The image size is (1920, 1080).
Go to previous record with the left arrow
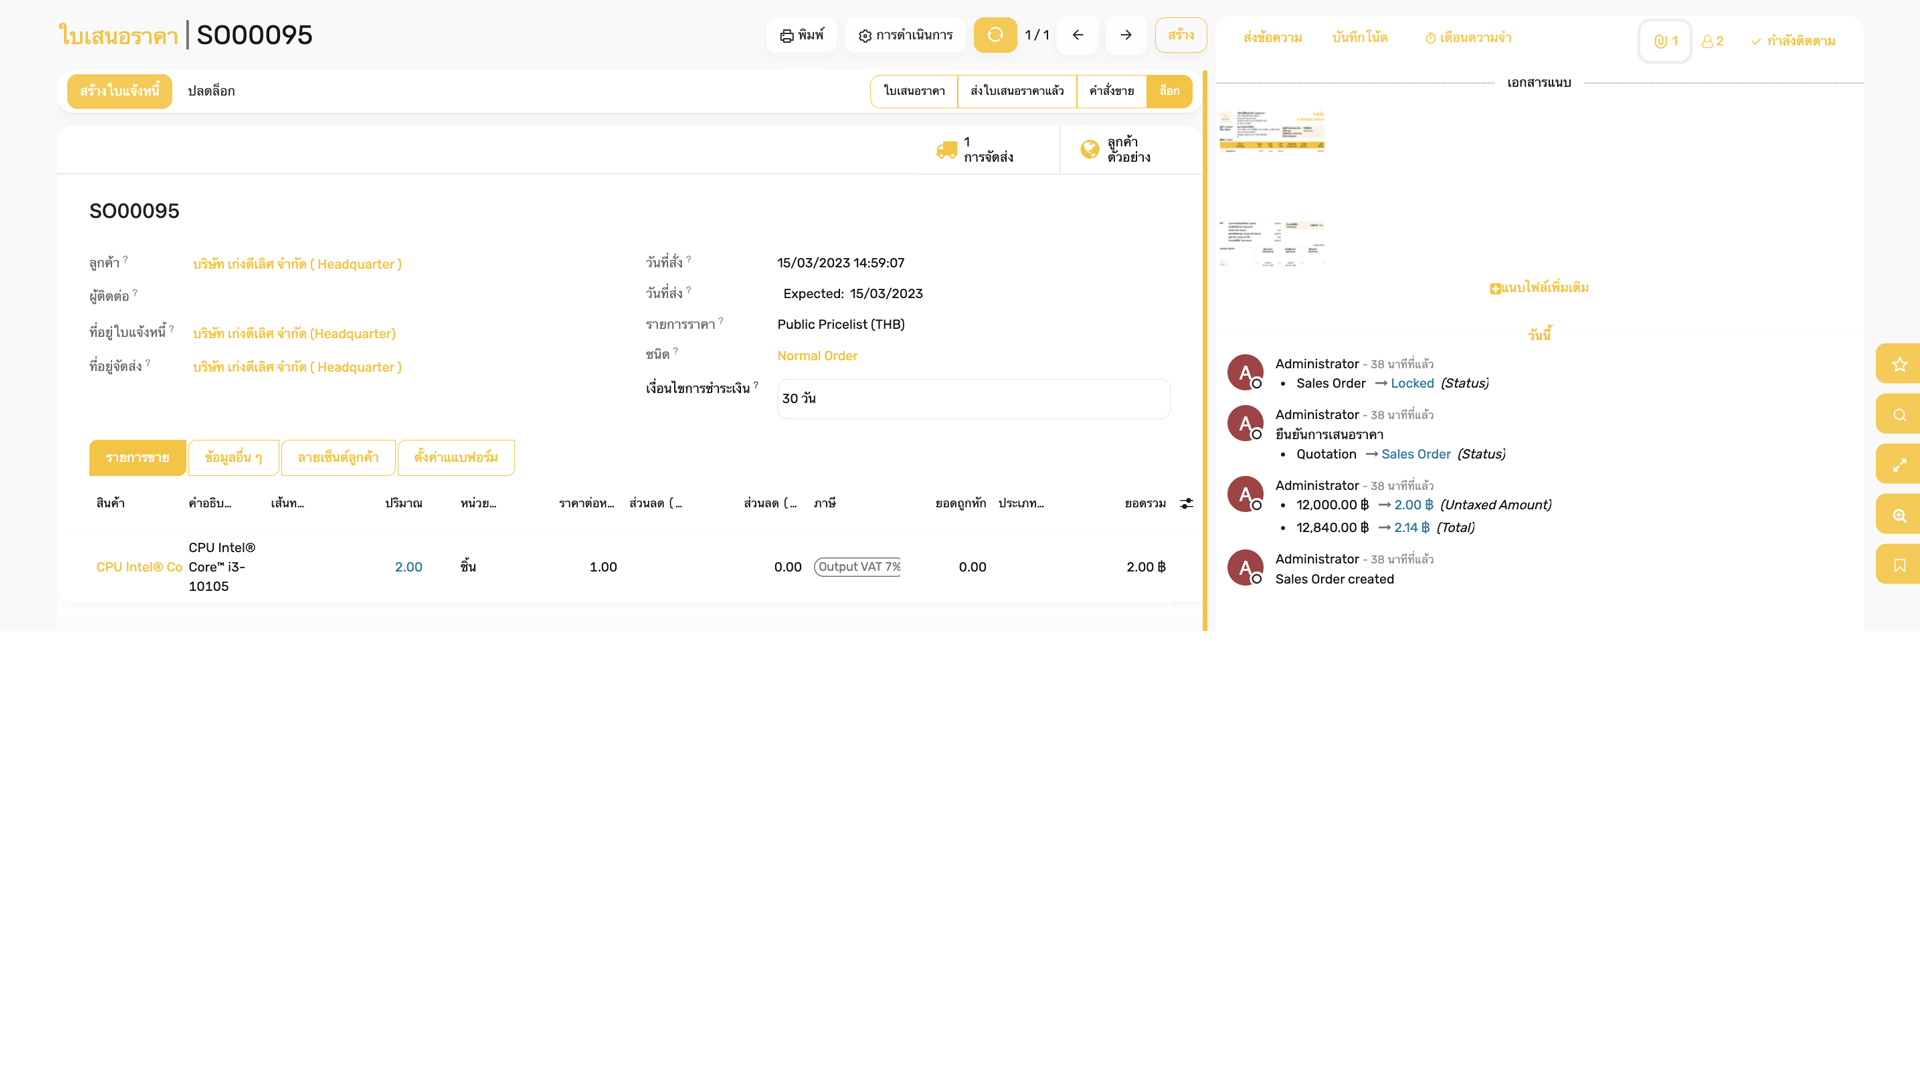[x=1077, y=34]
